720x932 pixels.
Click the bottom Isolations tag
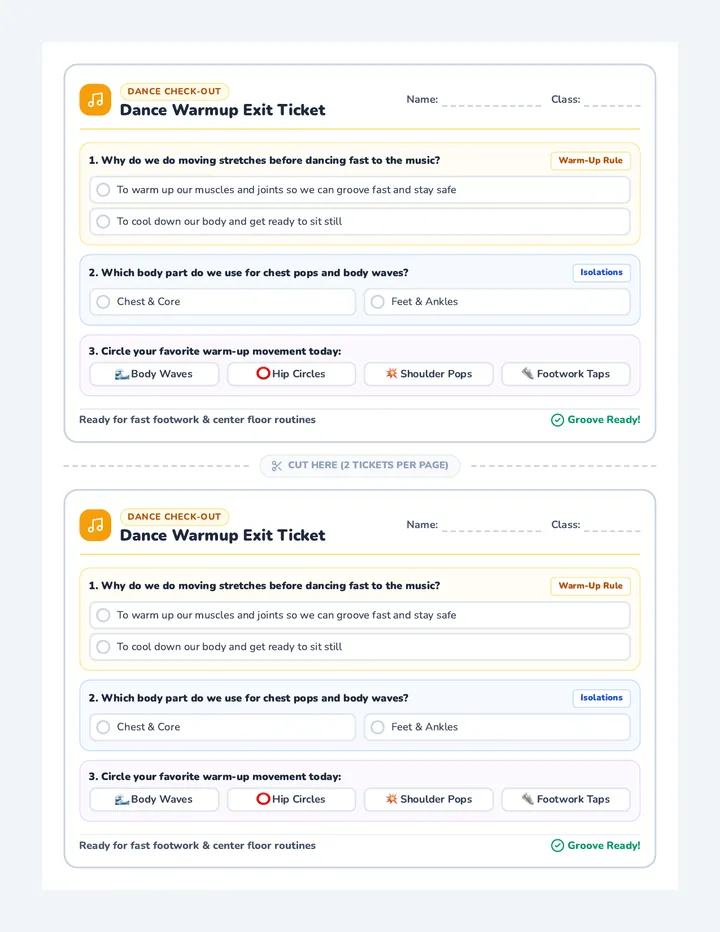(x=601, y=698)
